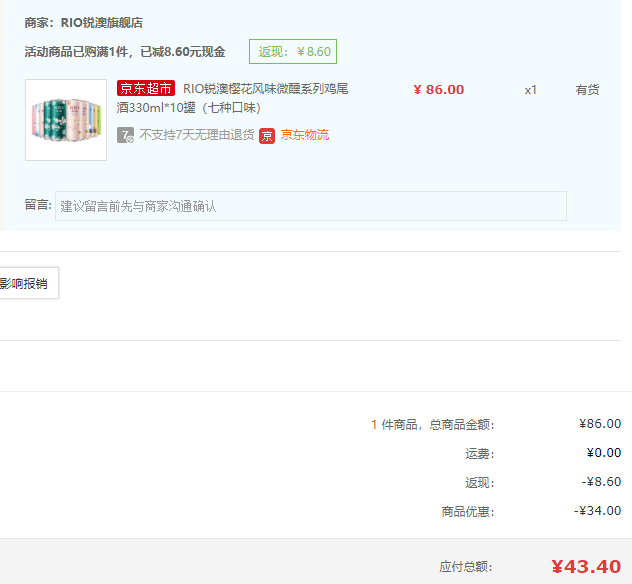The image size is (632, 584).
Task: Select the cashback value -¥8.60
Action: 601,482
